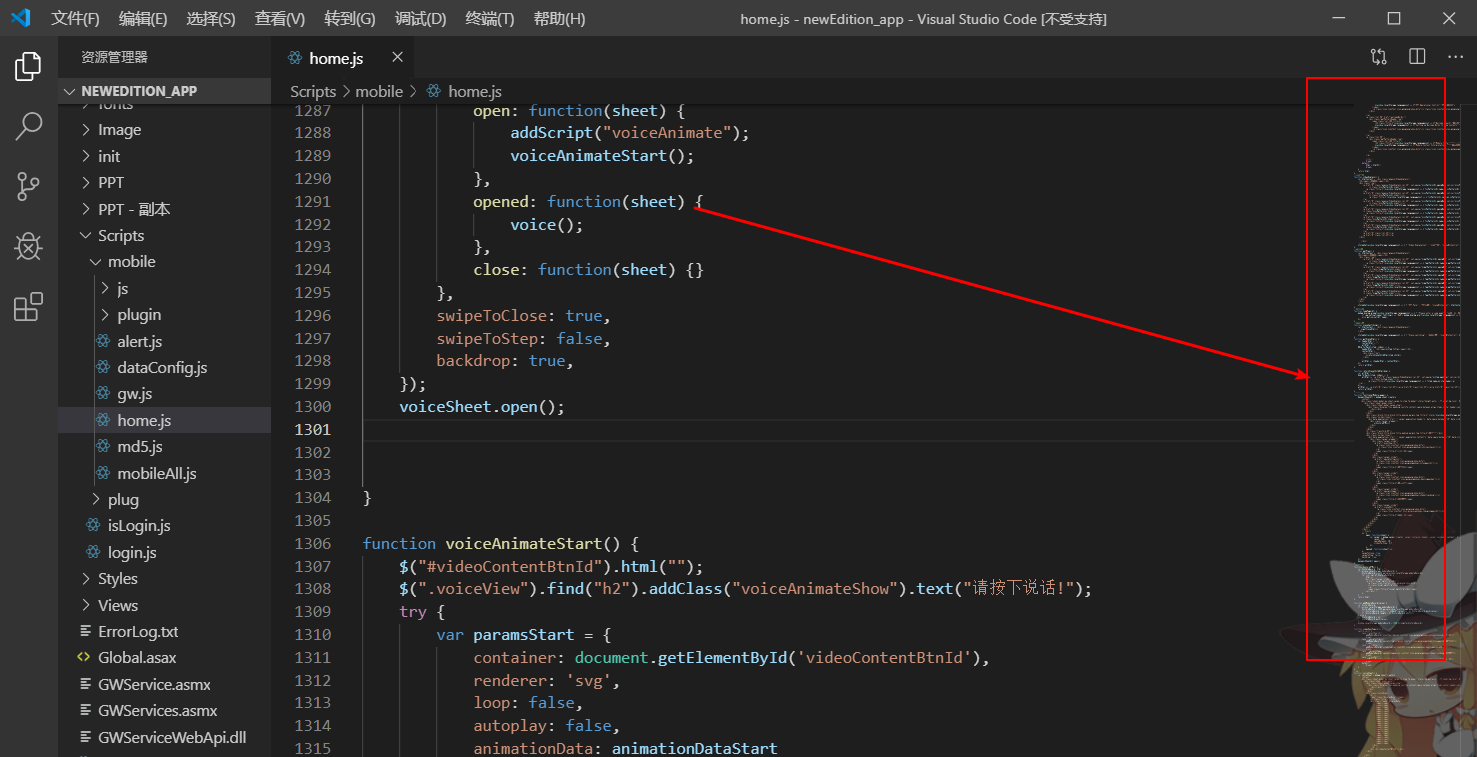Open mobileAll.js in the explorer
Image resolution: width=1477 pixels, height=757 pixels.
[165, 473]
